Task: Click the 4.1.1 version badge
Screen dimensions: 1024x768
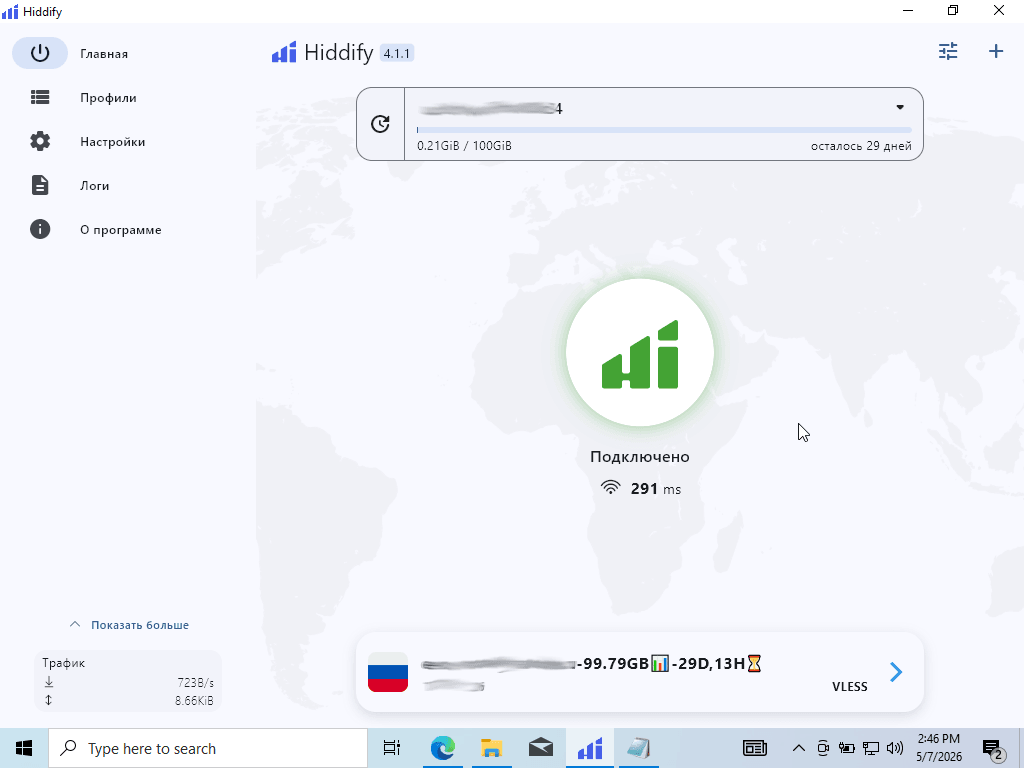Action: 396,54
